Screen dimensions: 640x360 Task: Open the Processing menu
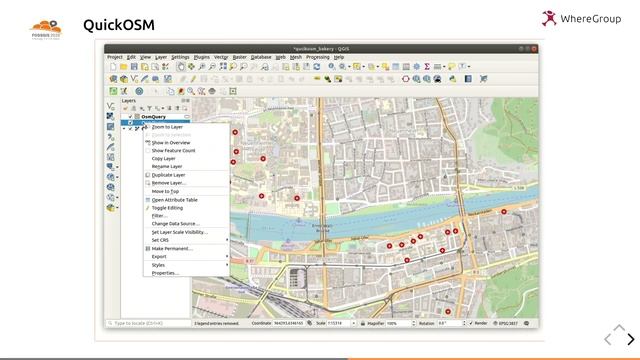pyautogui.click(x=318, y=57)
